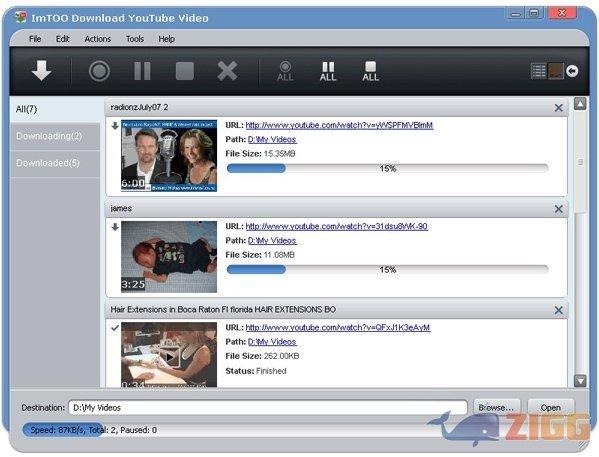Screen dimensions: 599x457
Task: Switch to thumbnail view mode
Action: coord(556,71)
